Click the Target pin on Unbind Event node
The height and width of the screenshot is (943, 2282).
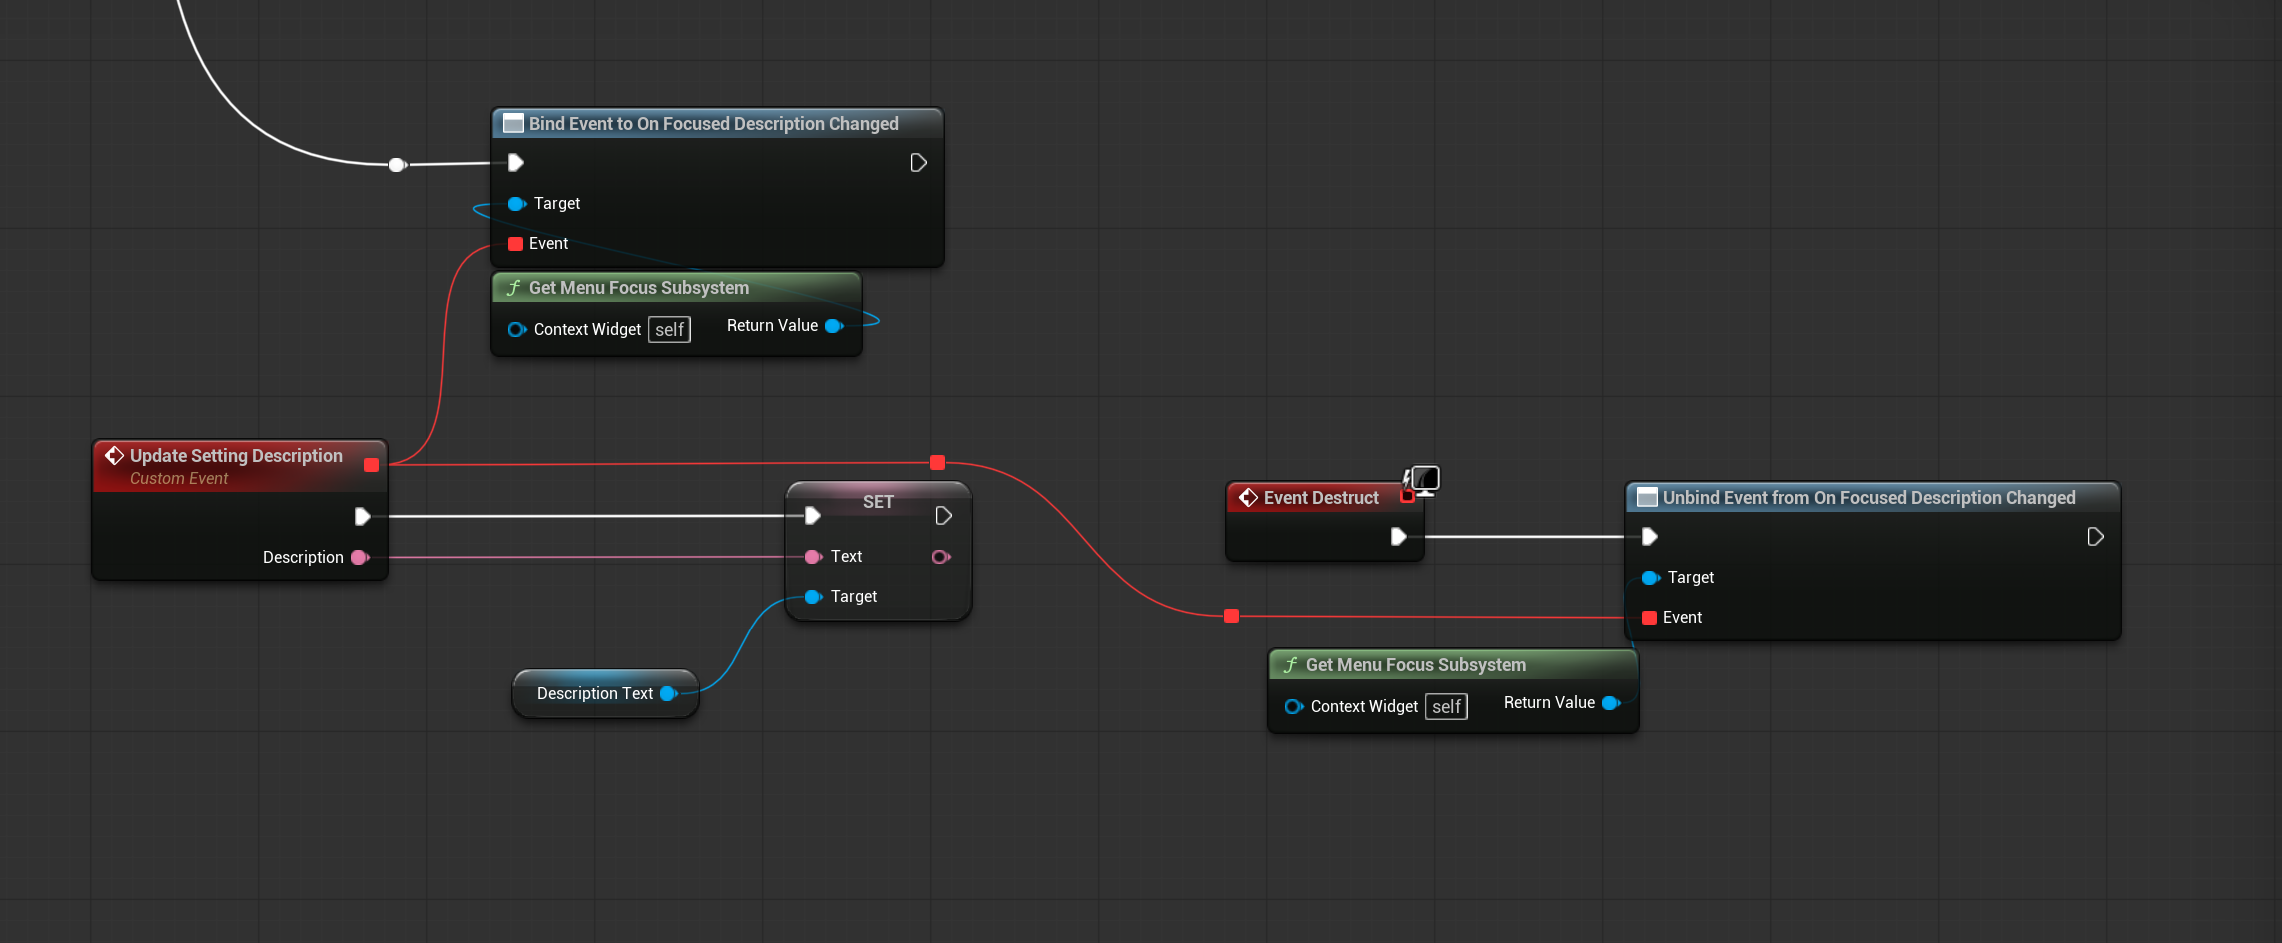(x=1651, y=578)
